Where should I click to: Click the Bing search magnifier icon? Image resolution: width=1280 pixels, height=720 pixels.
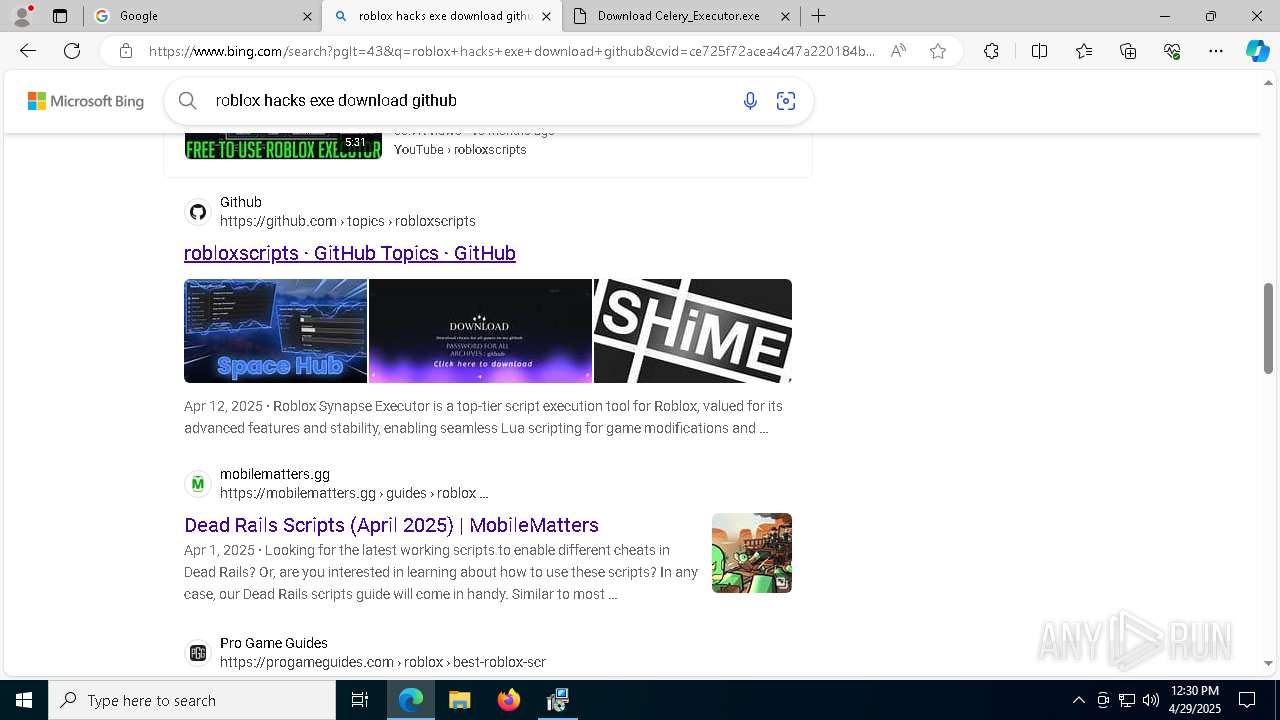click(x=187, y=100)
